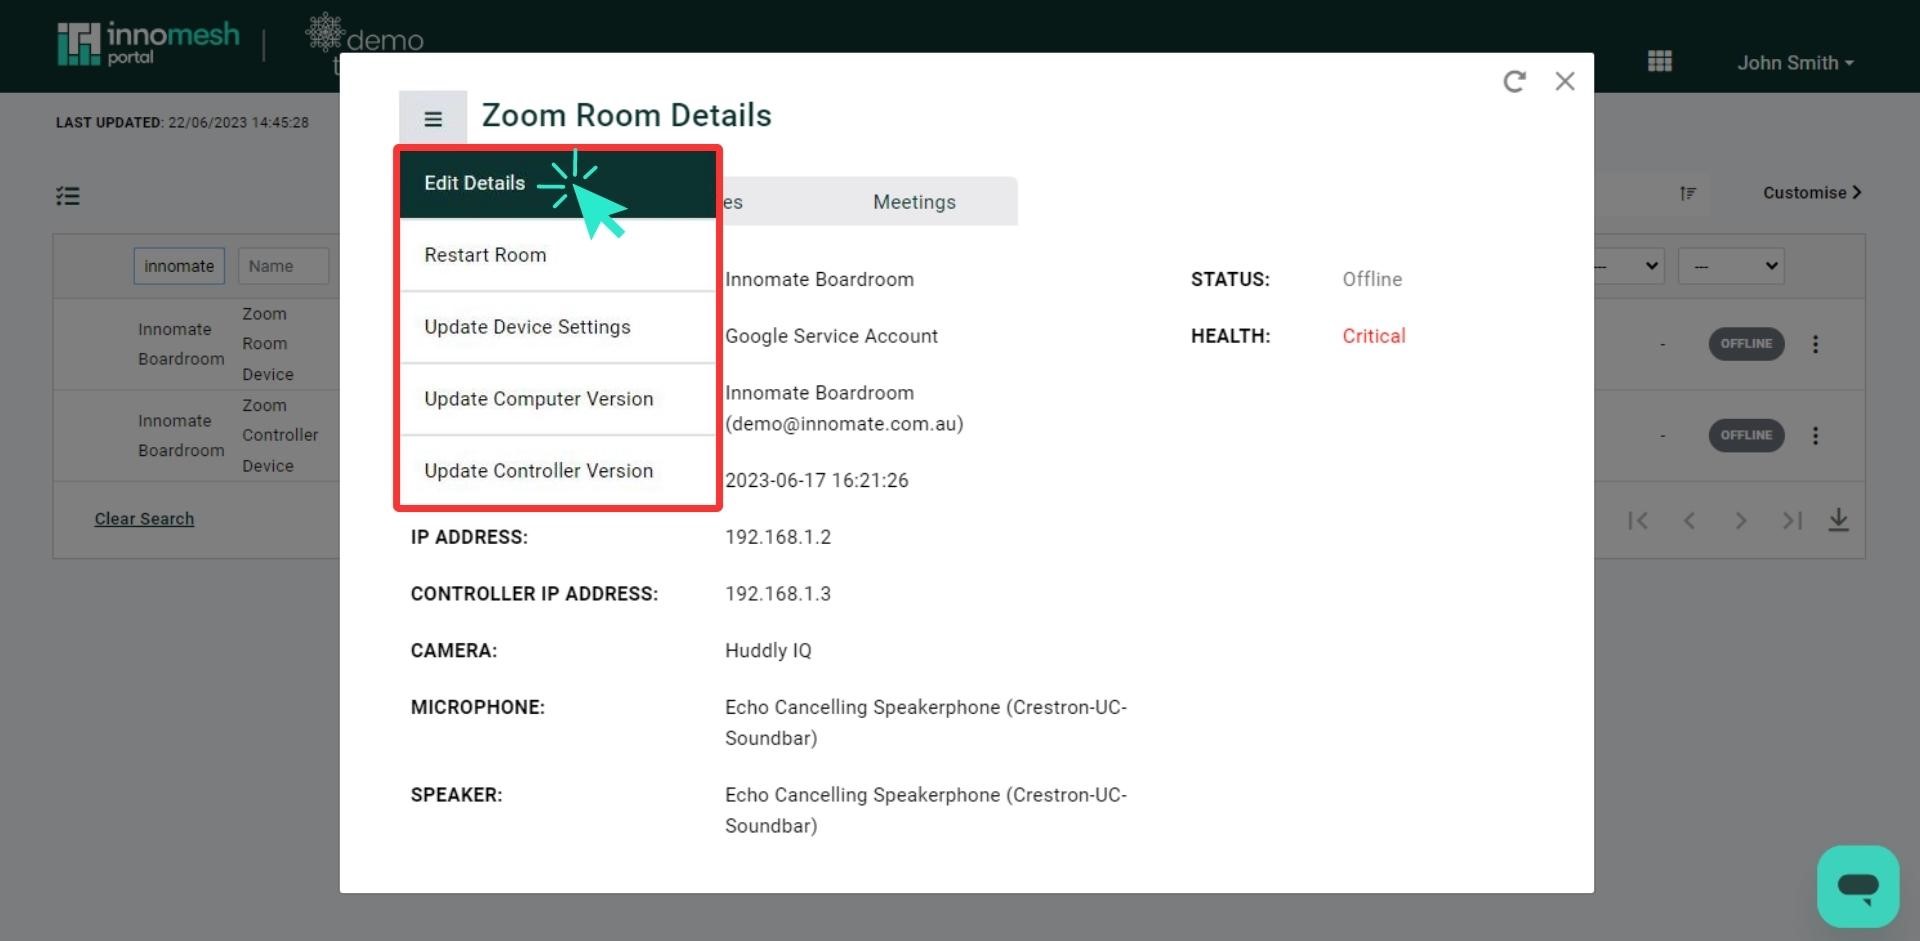Viewport: 1920px width, 941px height.
Task: Switch to the Meetings tab
Action: pyautogui.click(x=914, y=202)
